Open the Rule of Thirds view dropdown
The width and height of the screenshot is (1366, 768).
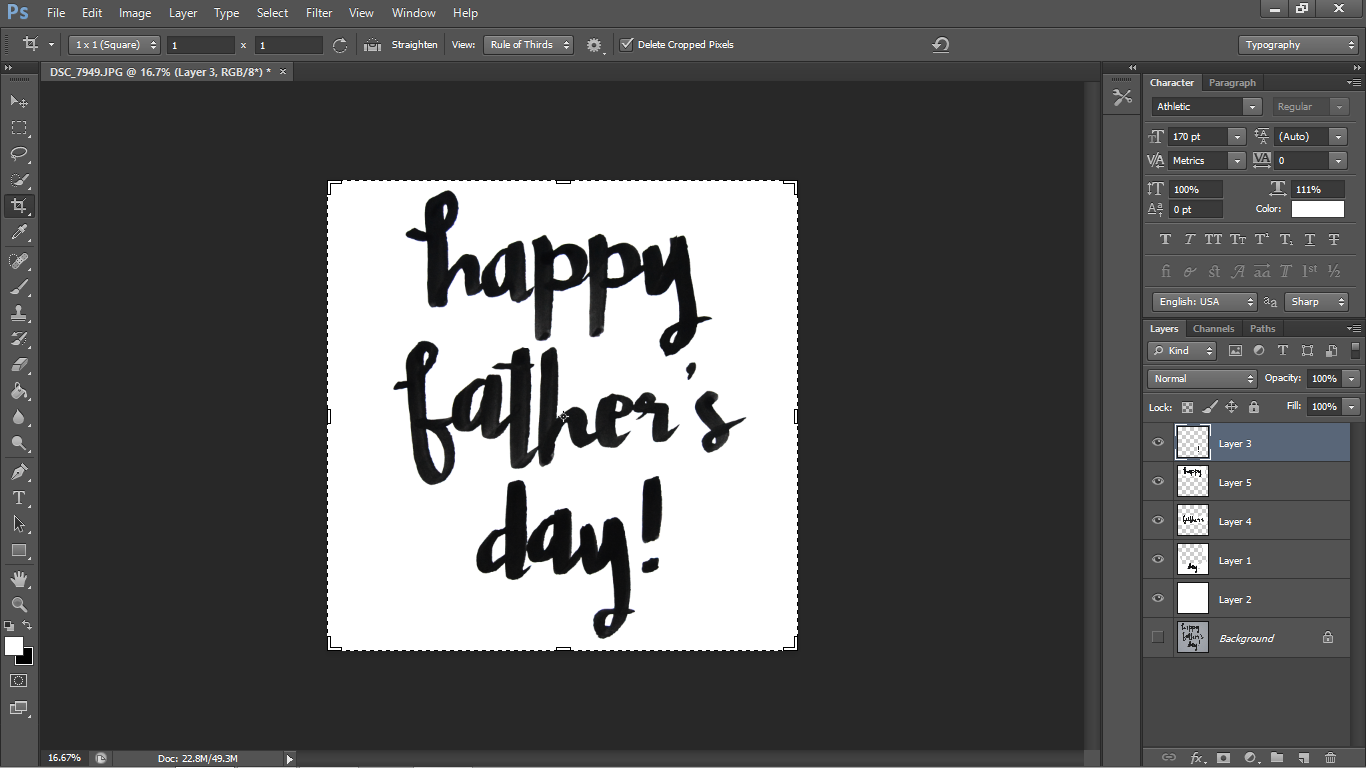(x=528, y=44)
